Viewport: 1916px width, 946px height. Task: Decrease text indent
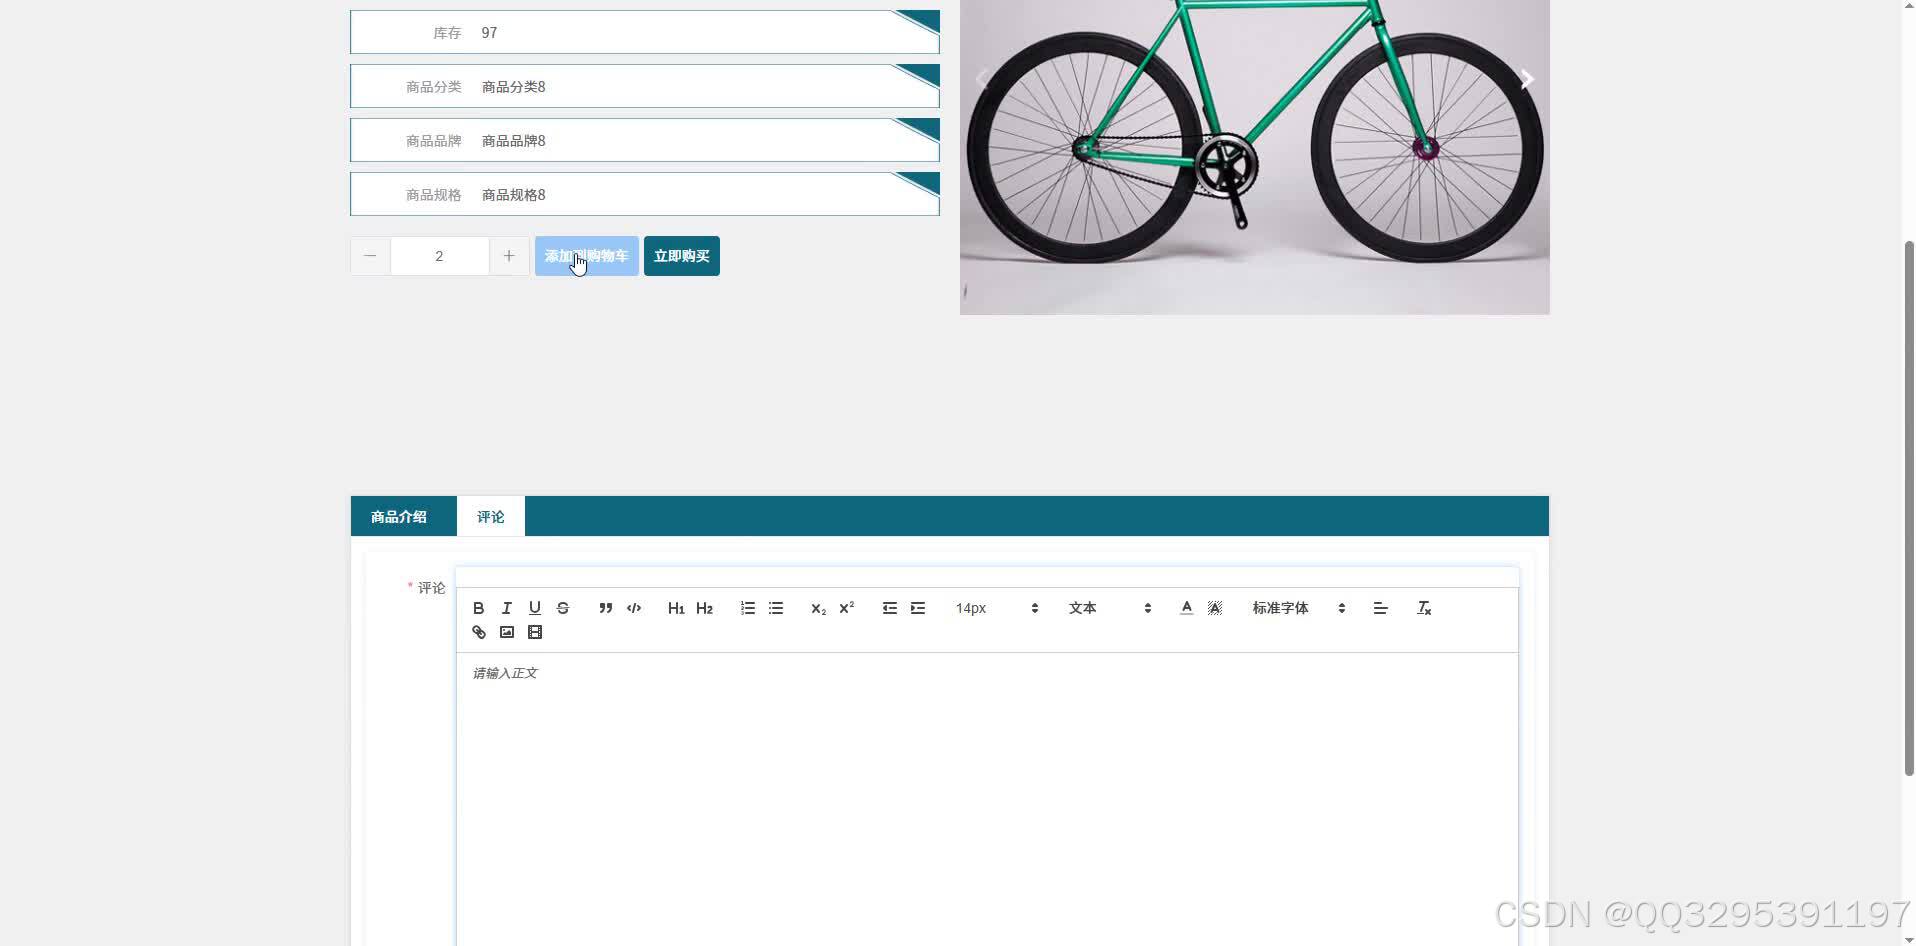(x=889, y=608)
